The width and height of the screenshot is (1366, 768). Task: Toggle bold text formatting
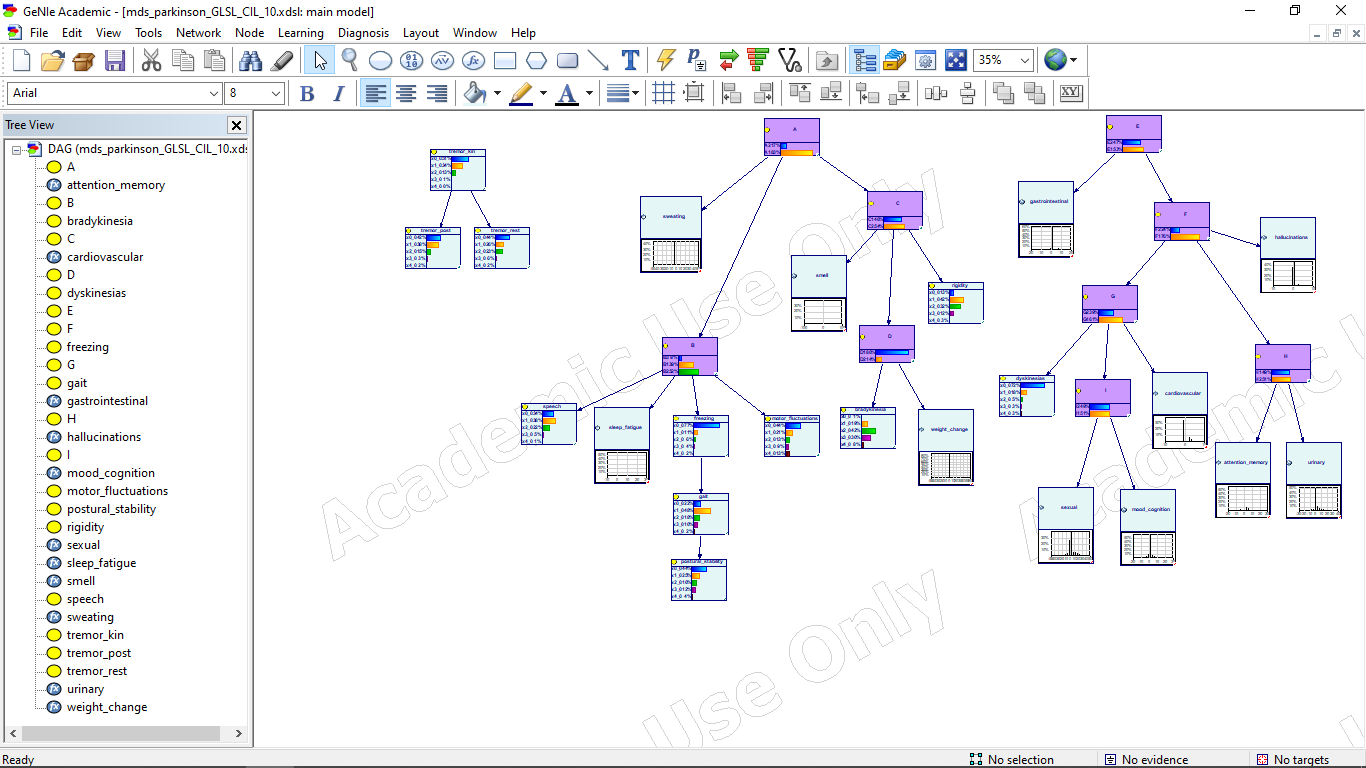point(307,93)
